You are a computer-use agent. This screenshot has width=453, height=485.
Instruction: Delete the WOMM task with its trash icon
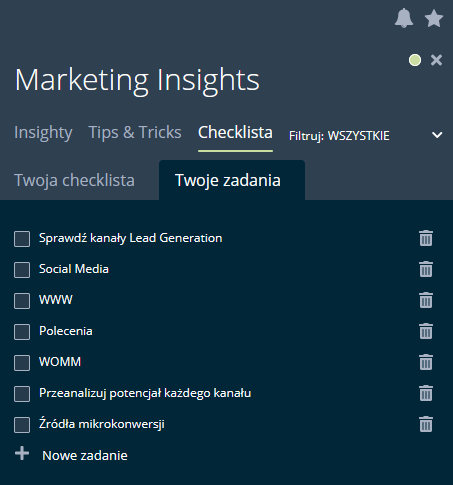(426, 362)
